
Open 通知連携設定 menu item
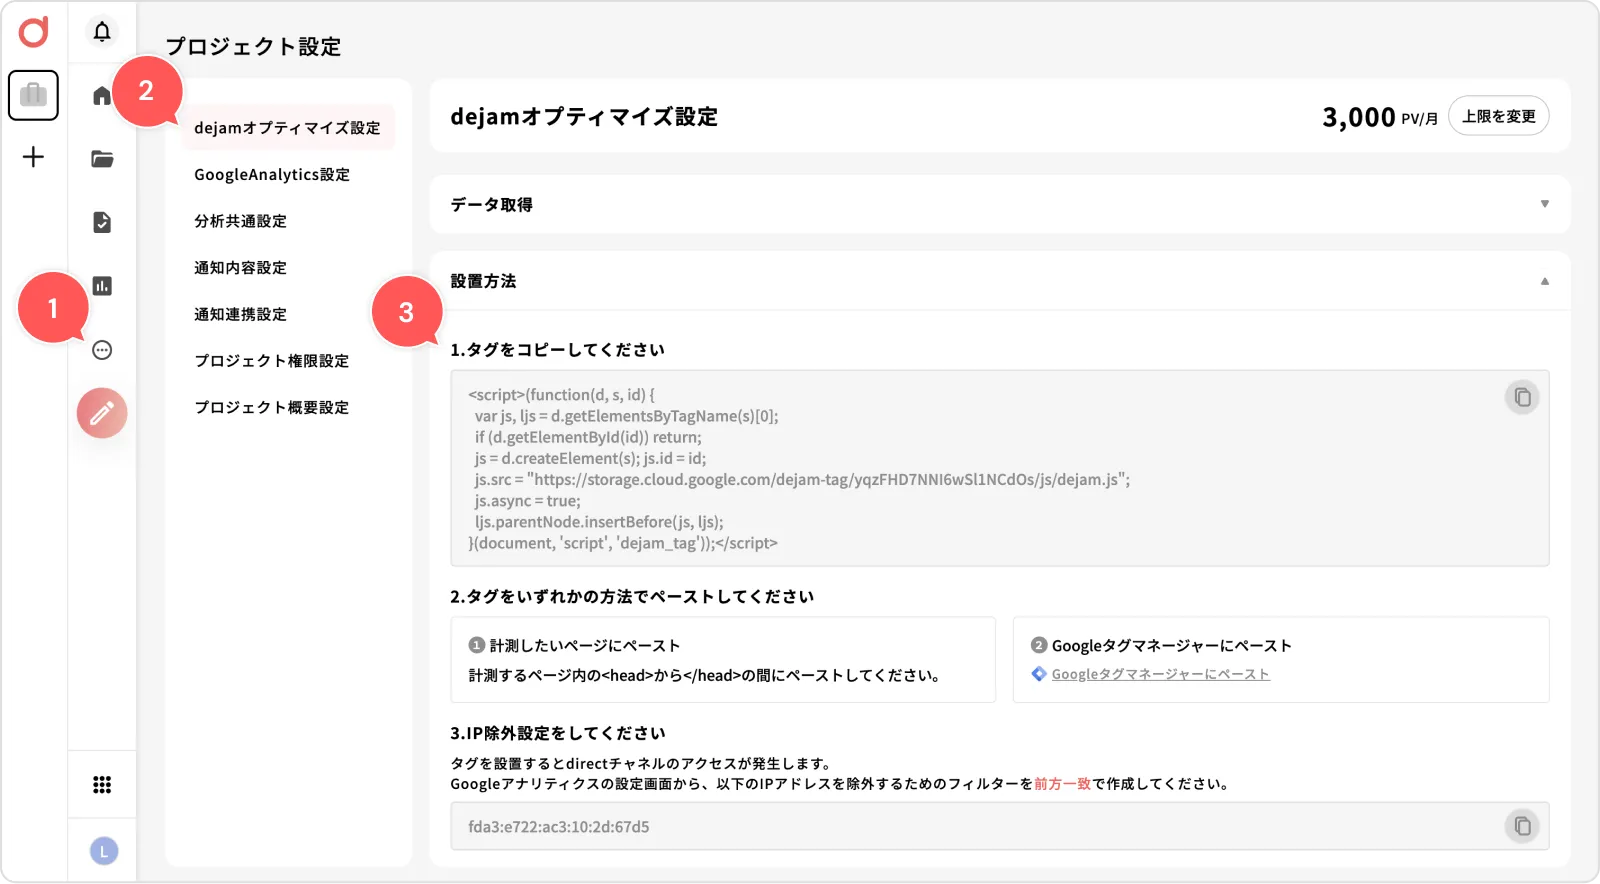[x=241, y=314]
